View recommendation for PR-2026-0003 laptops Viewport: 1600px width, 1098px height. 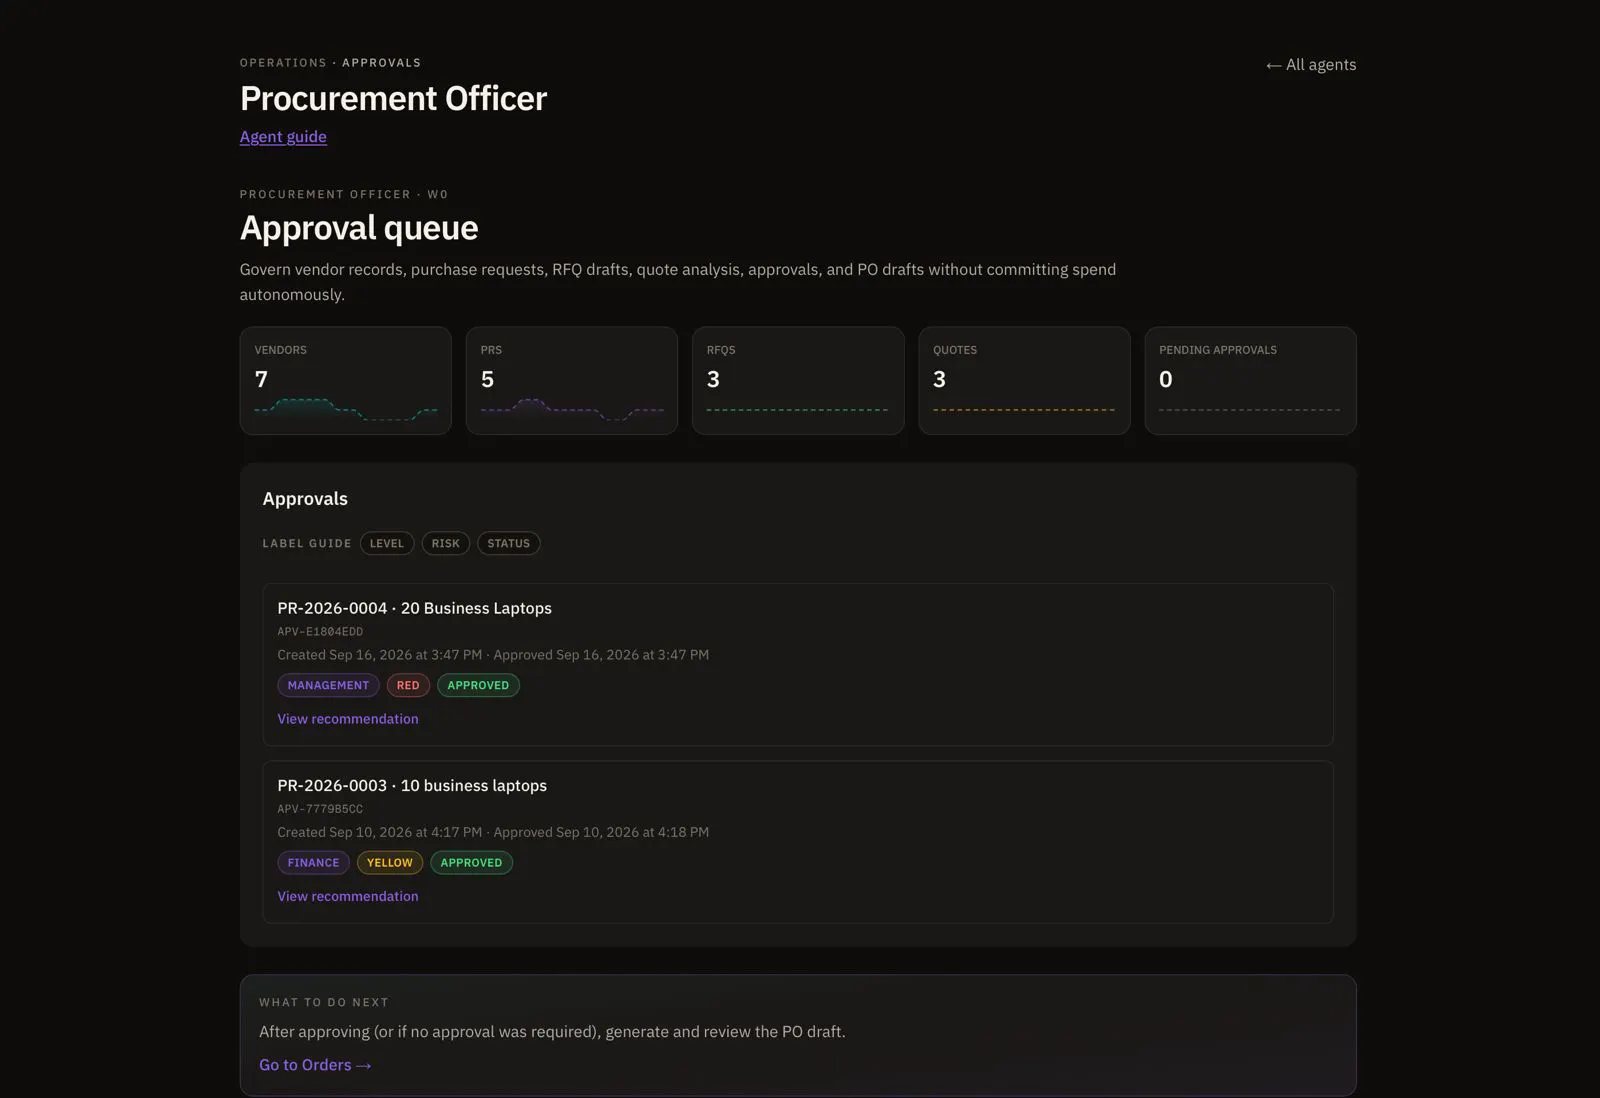coord(348,896)
